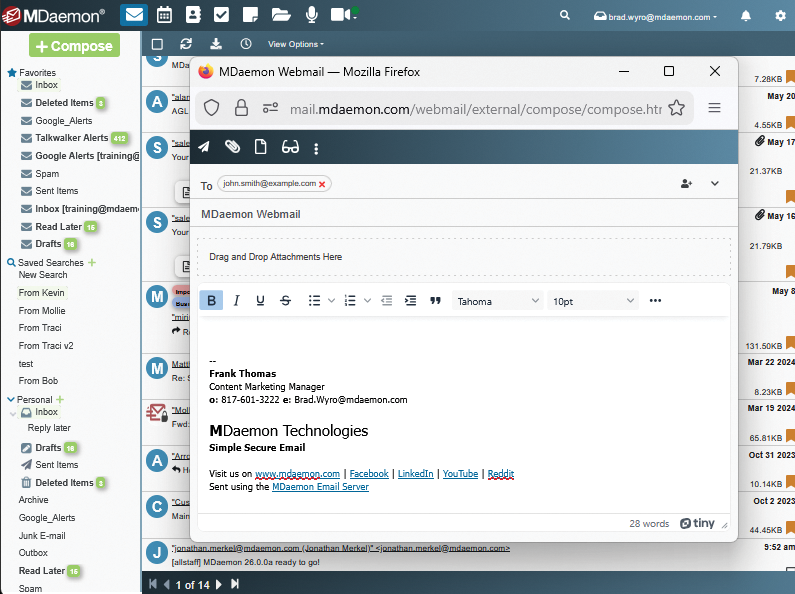
Task: Toggle bold formatting button
Action: 211,301
